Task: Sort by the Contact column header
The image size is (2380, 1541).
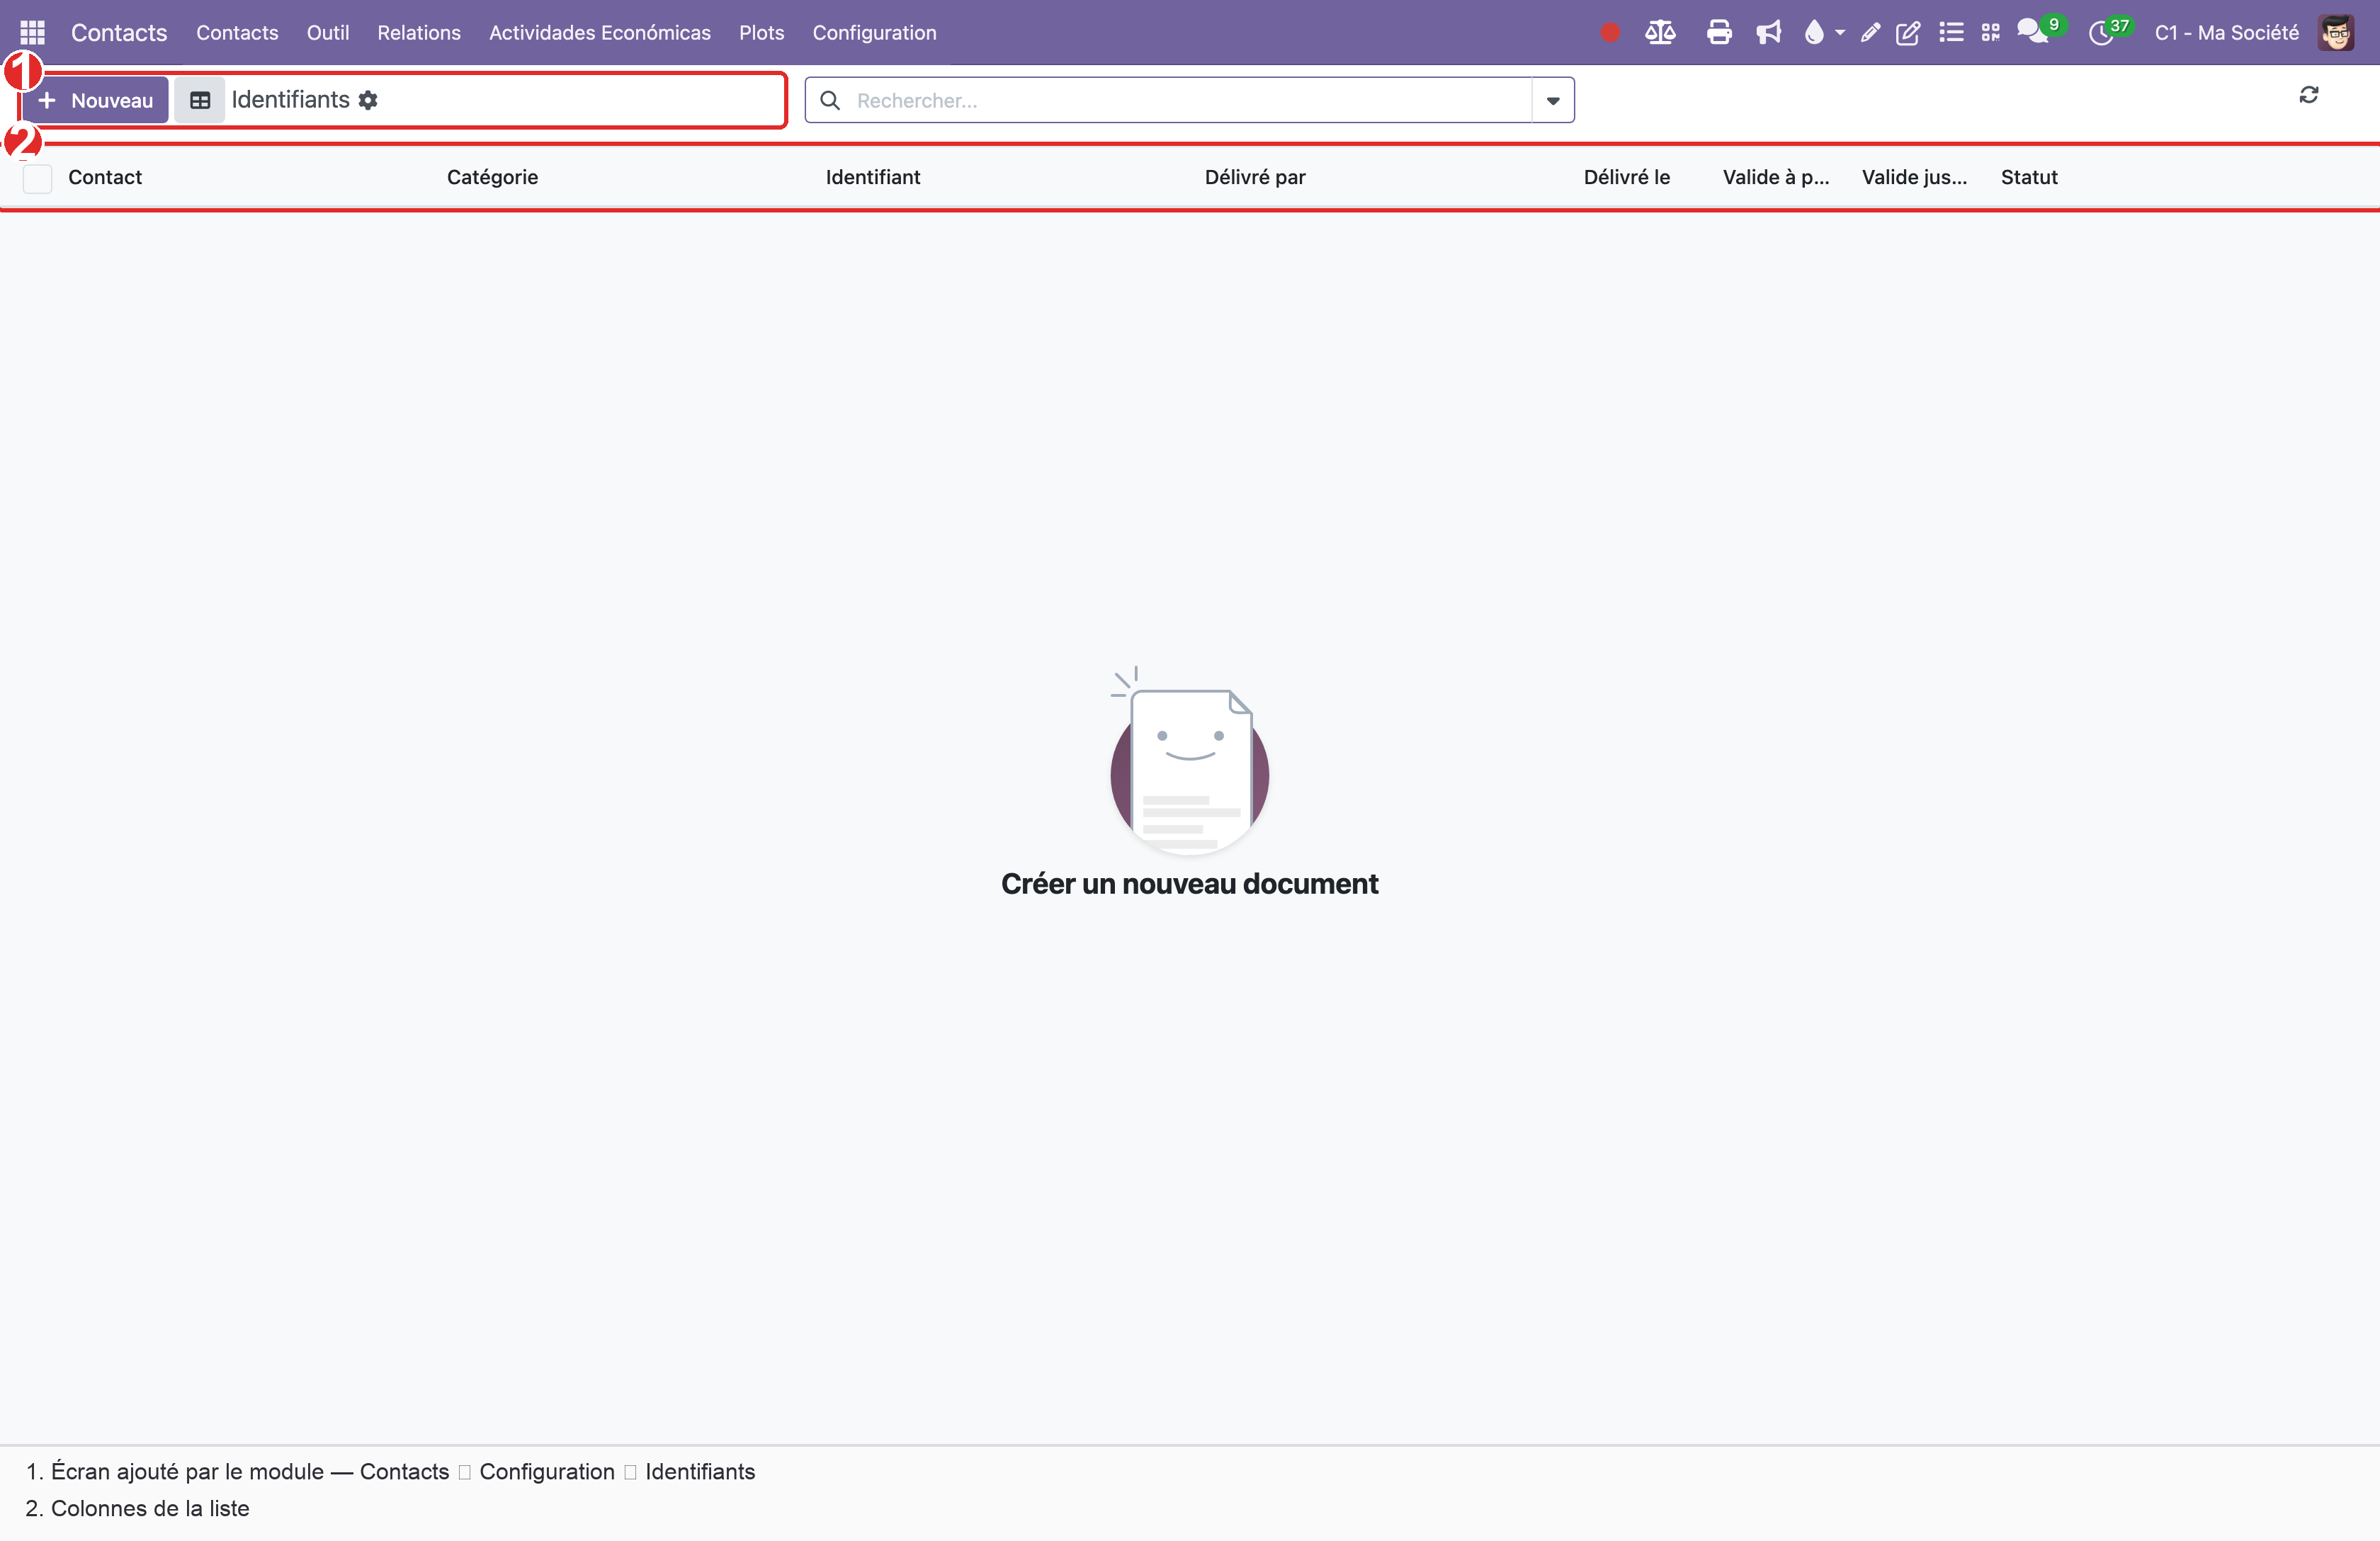Action: pos(105,177)
